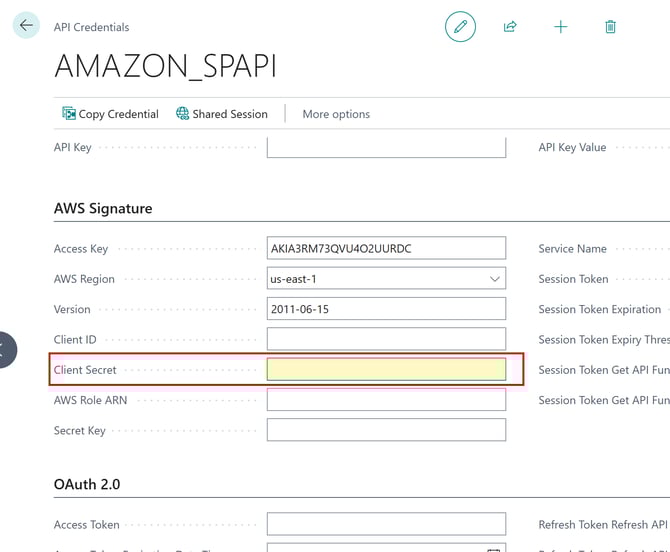This screenshot has height=552, width=670.
Task: Click the AWS Role ARN field
Action: tap(386, 400)
